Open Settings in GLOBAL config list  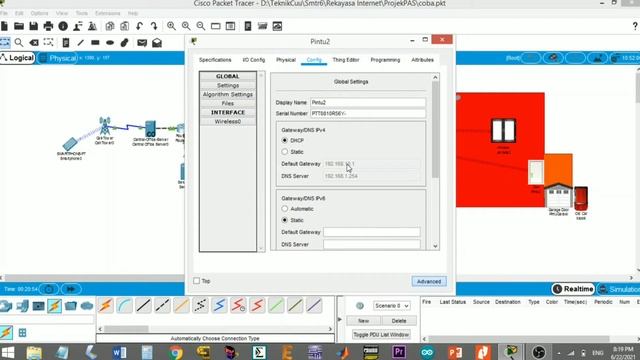tap(228, 86)
